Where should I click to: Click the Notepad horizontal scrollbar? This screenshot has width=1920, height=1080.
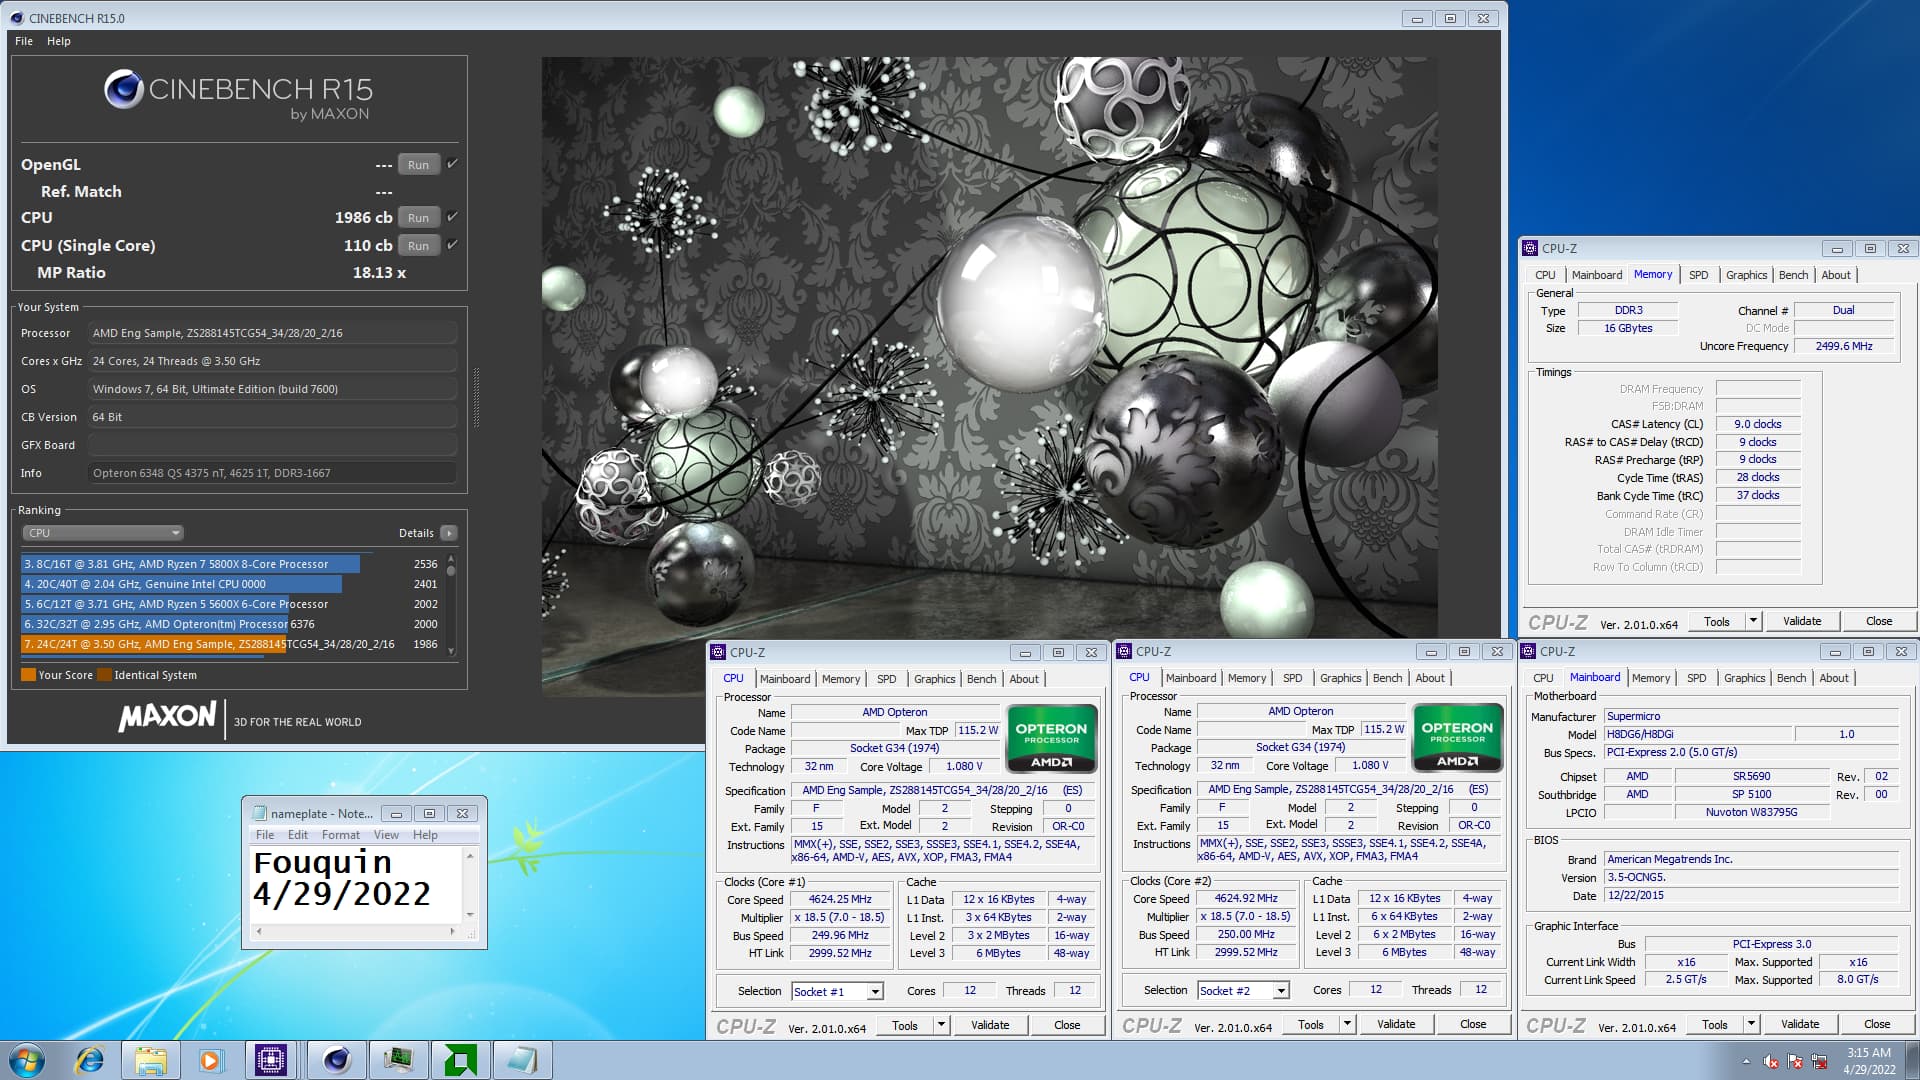355,931
